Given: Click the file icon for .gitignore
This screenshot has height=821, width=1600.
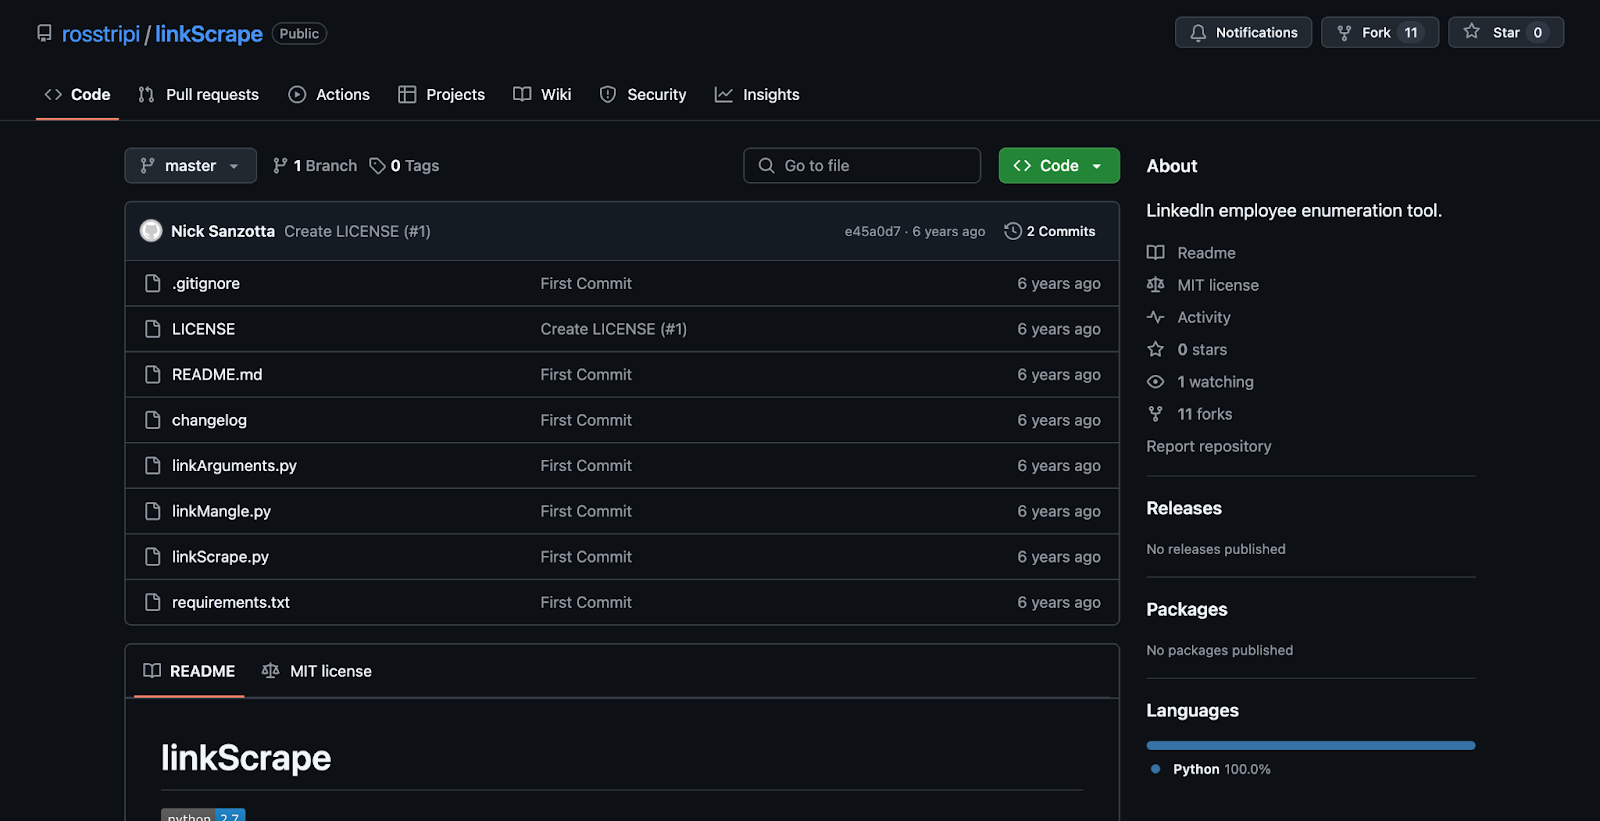Looking at the screenshot, I should 153,284.
